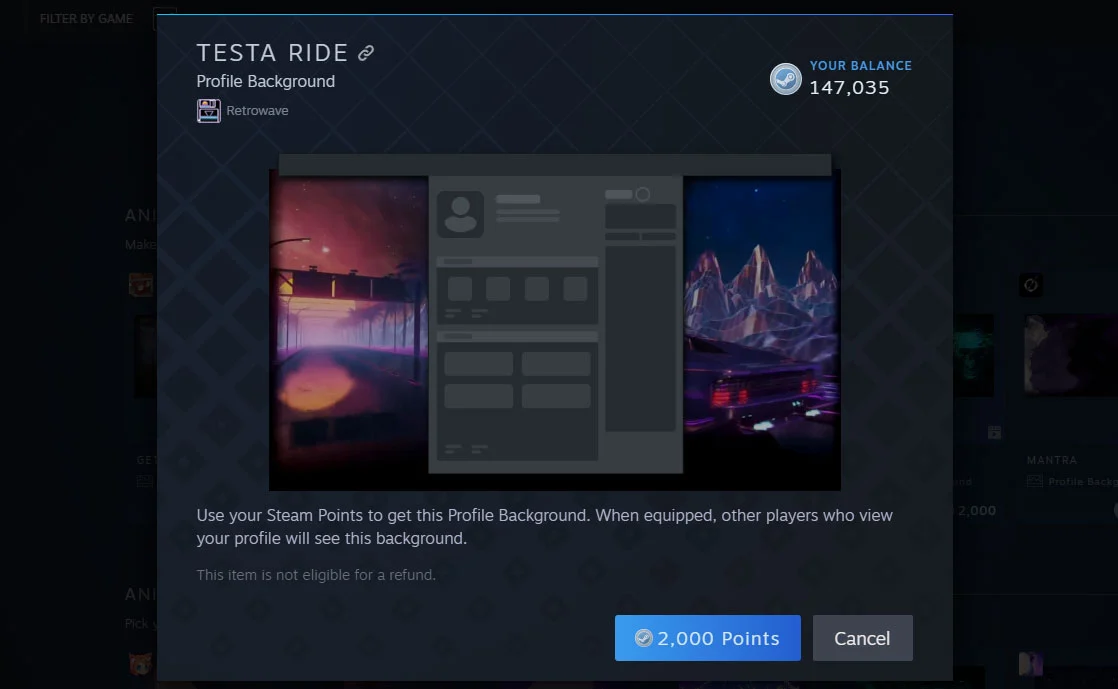Click the Retrowave game icon
Viewport: 1118px width, 689px height.
point(208,111)
